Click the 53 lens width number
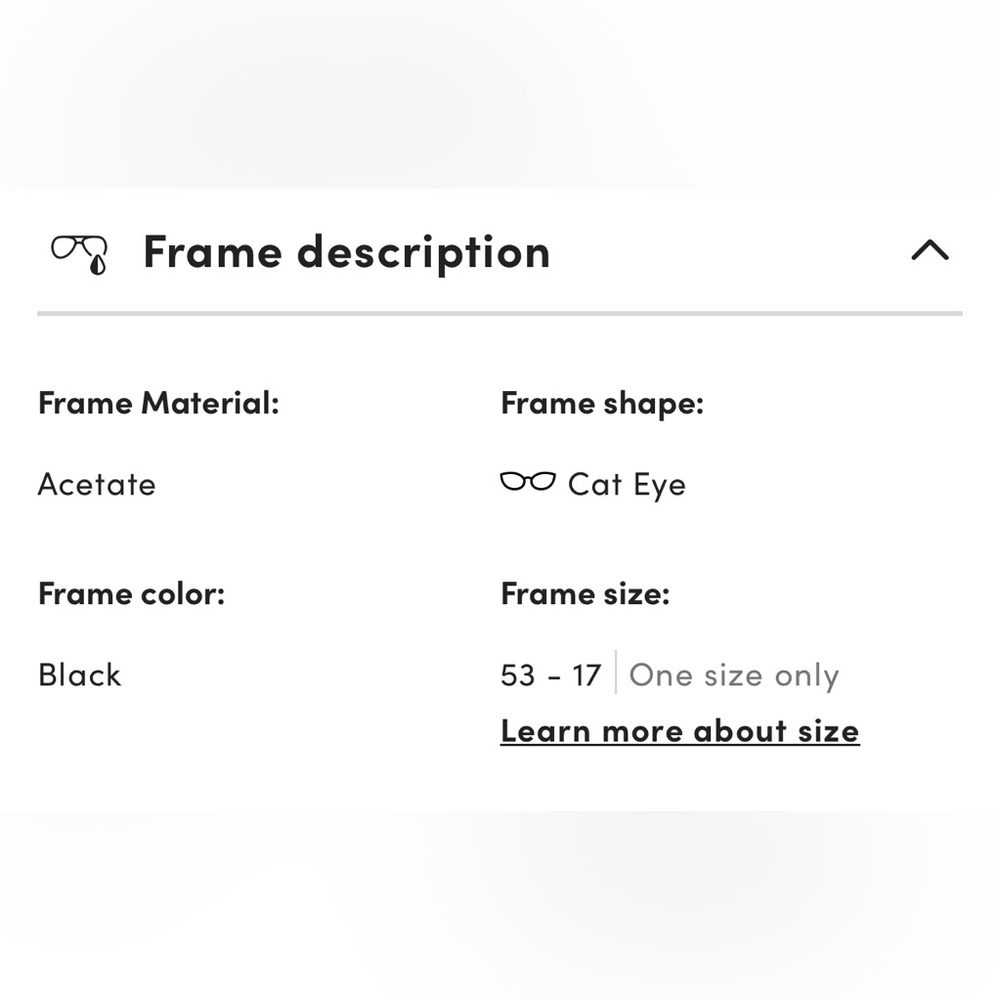 point(518,676)
